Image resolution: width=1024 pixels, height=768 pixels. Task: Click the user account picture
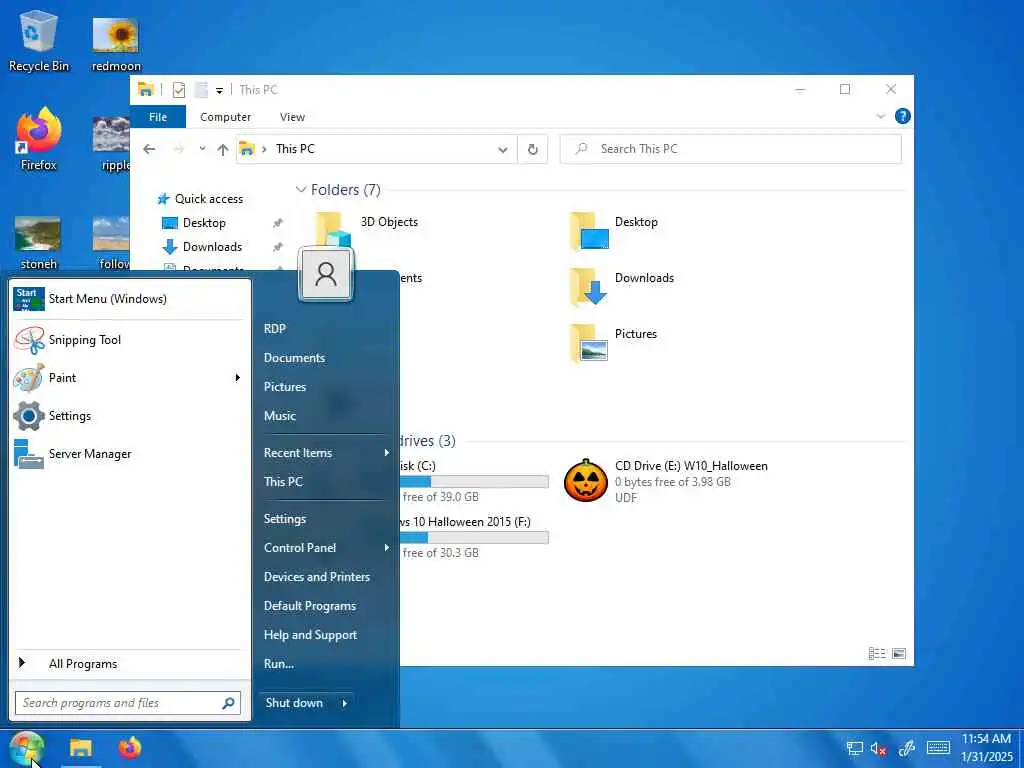pos(326,274)
